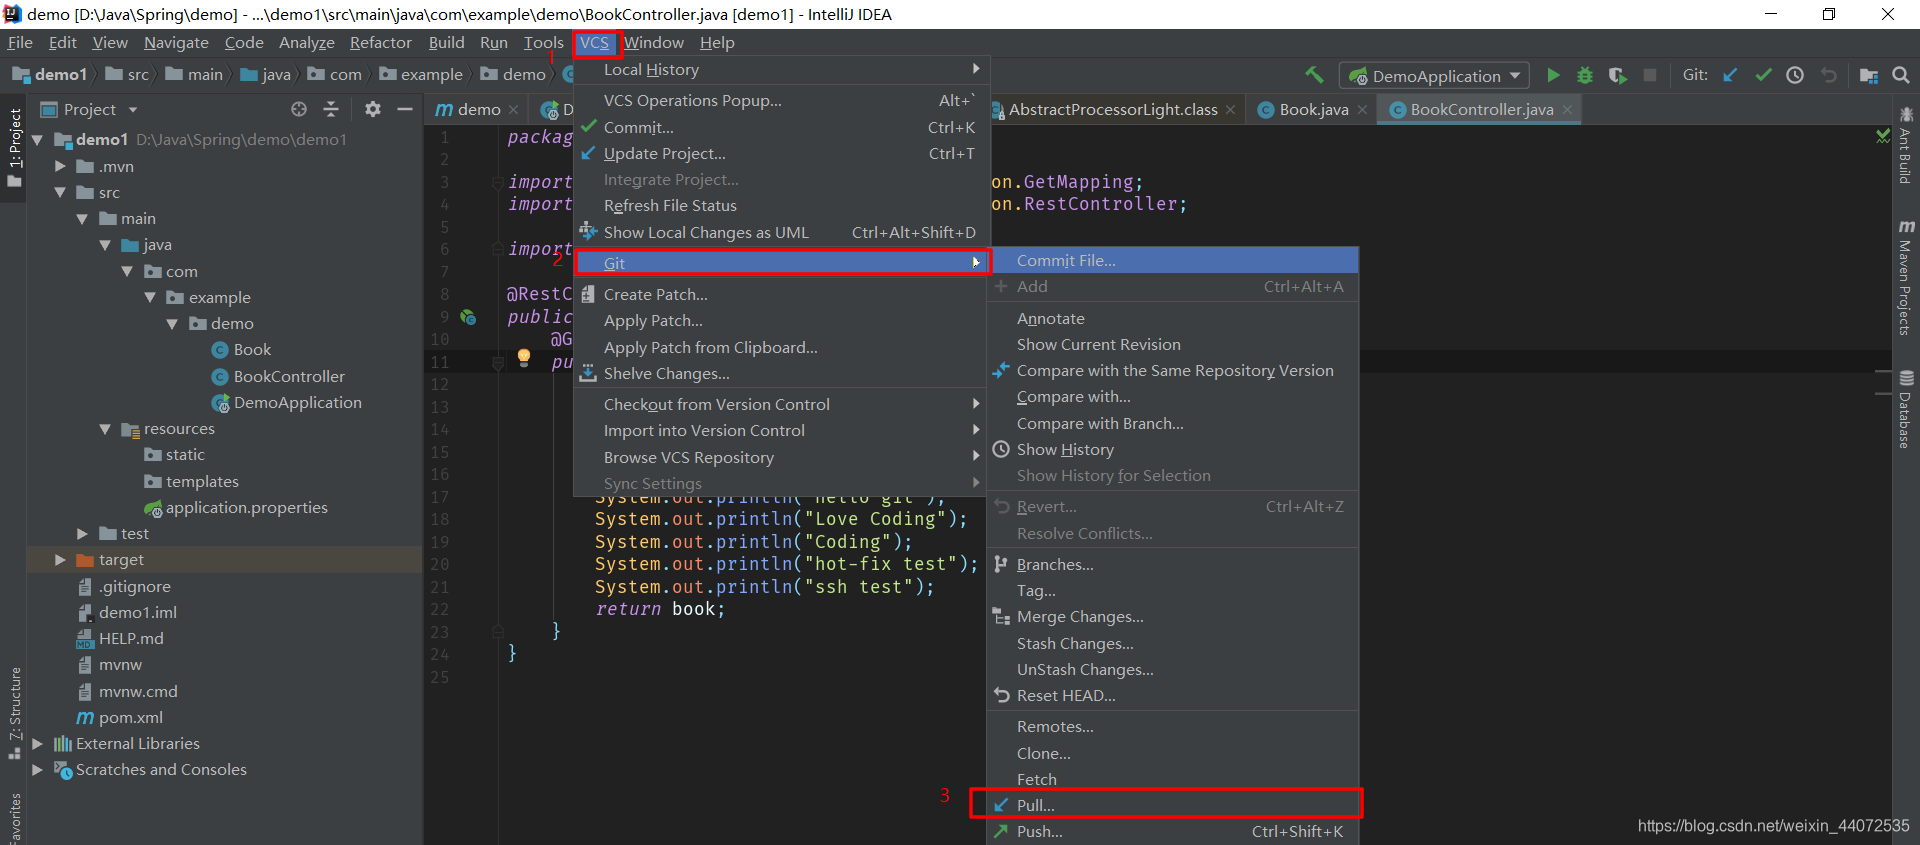
Task: Click the intention light bulb in editor
Action: (x=523, y=357)
